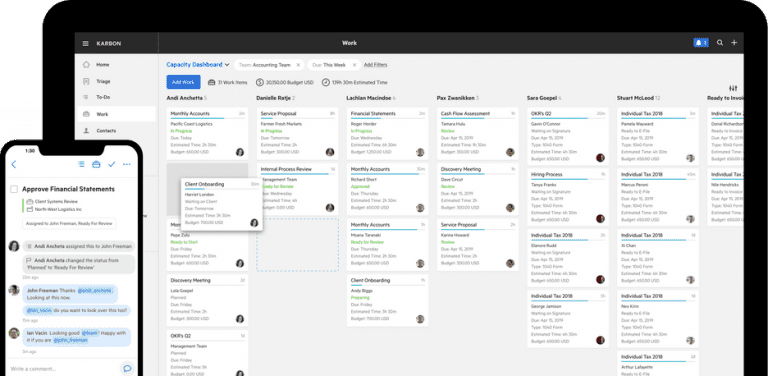
Task: Tap the back arrow on the phone
Action: 14,164
